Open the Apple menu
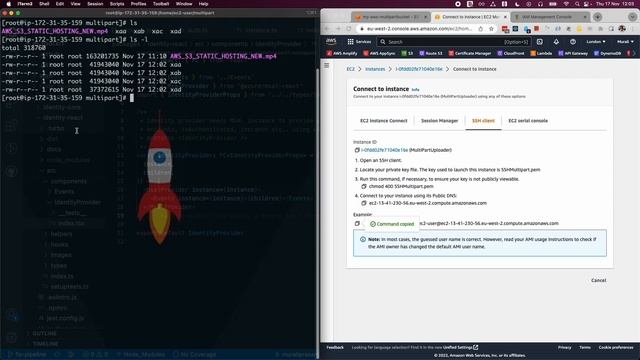The height and width of the screenshot is (360, 640). pyautogui.click(x=9, y=4)
